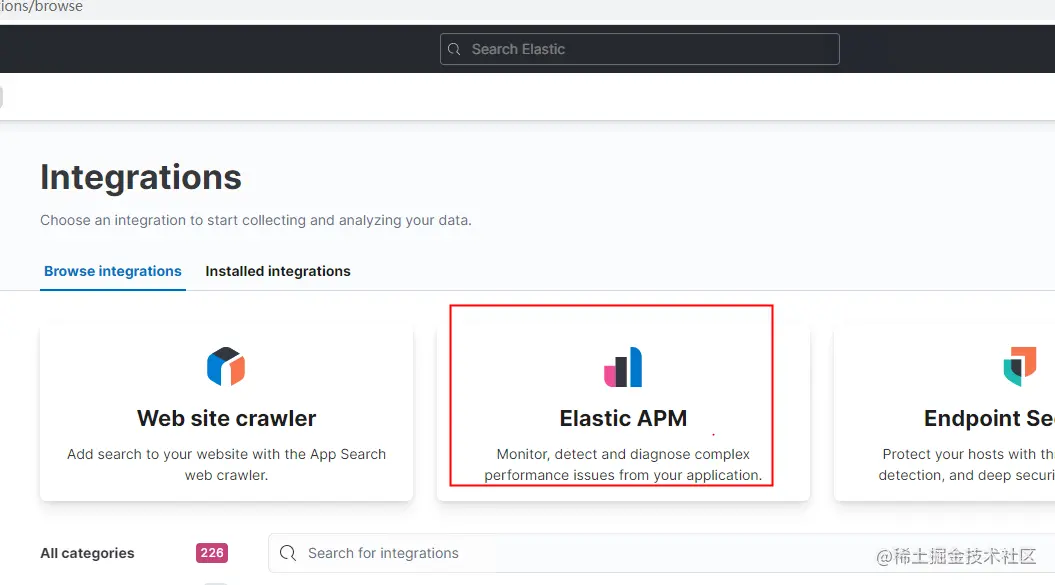
Task: Click the Elastic APM bar chart icon
Action: point(623,367)
